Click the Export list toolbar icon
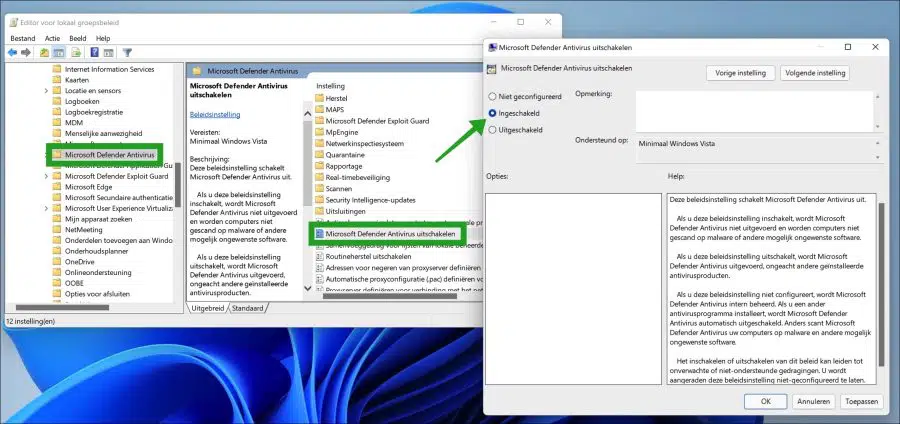The height and width of the screenshot is (424, 900). tap(76, 53)
